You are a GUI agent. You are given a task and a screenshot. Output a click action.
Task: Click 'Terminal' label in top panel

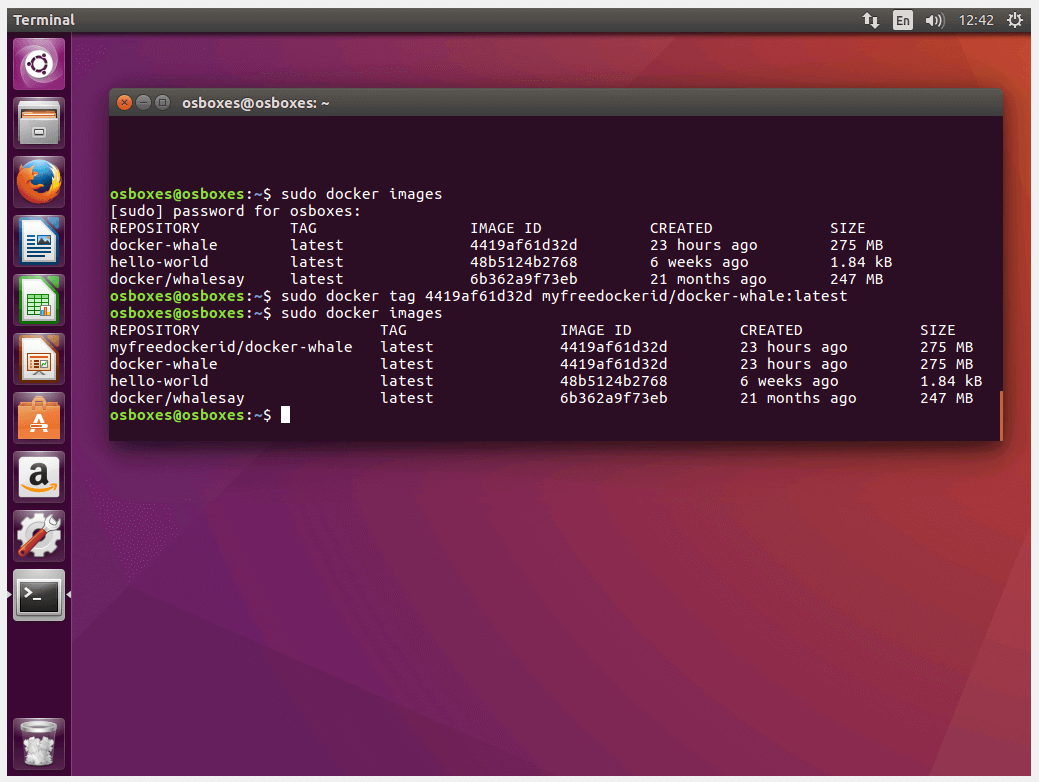point(44,21)
